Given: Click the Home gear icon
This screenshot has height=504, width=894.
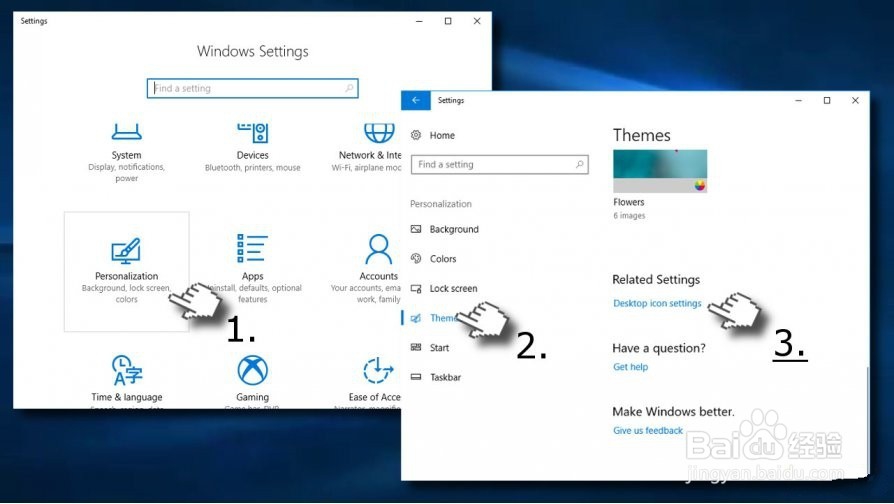Looking at the screenshot, I should pos(416,135).
